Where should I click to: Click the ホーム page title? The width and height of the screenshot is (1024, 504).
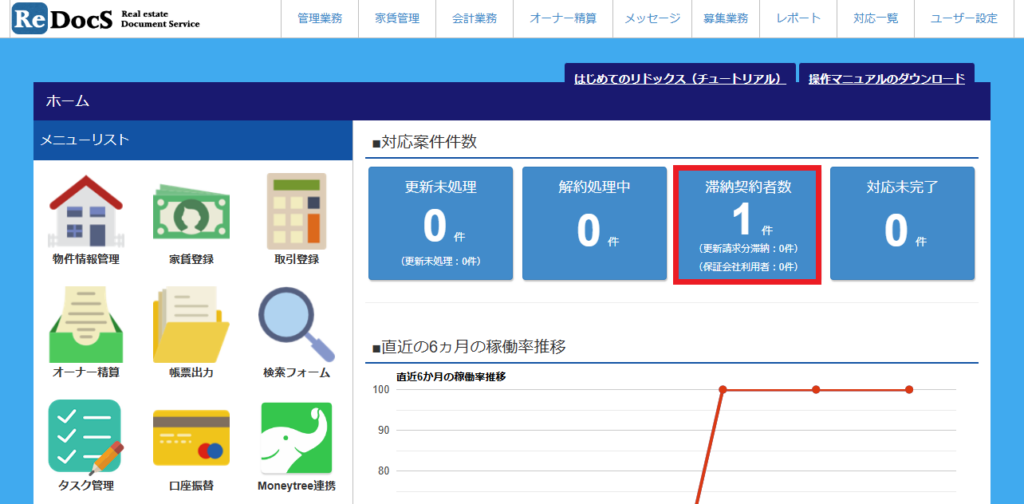pos(67,101)
